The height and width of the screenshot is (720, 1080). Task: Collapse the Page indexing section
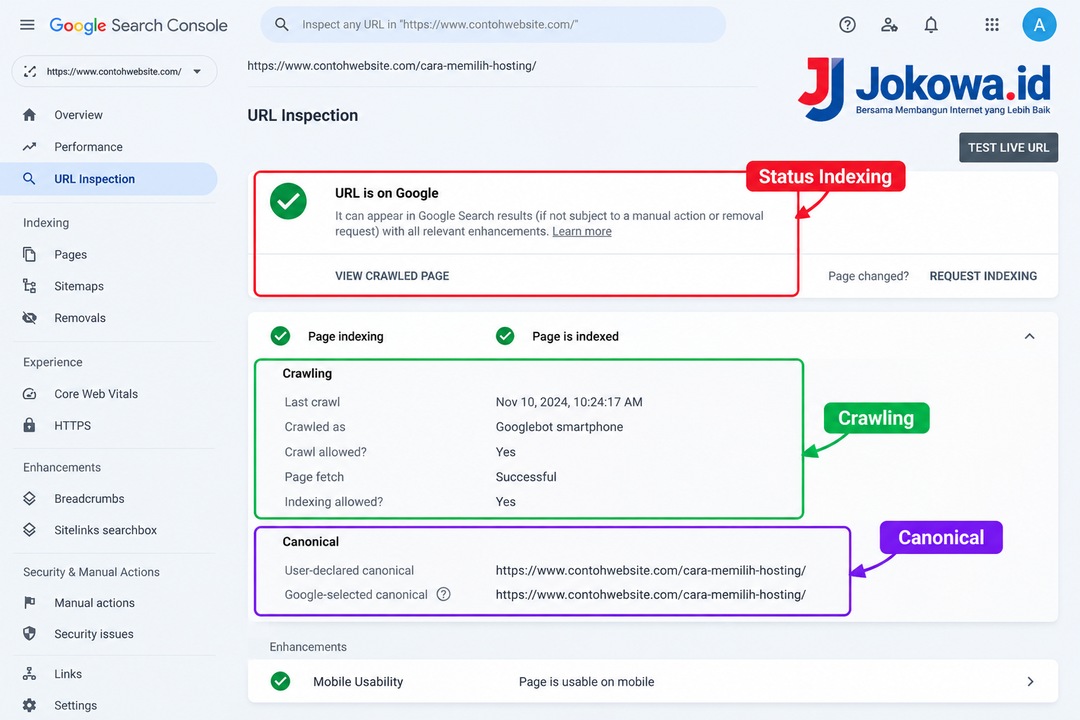(1029, 336)
